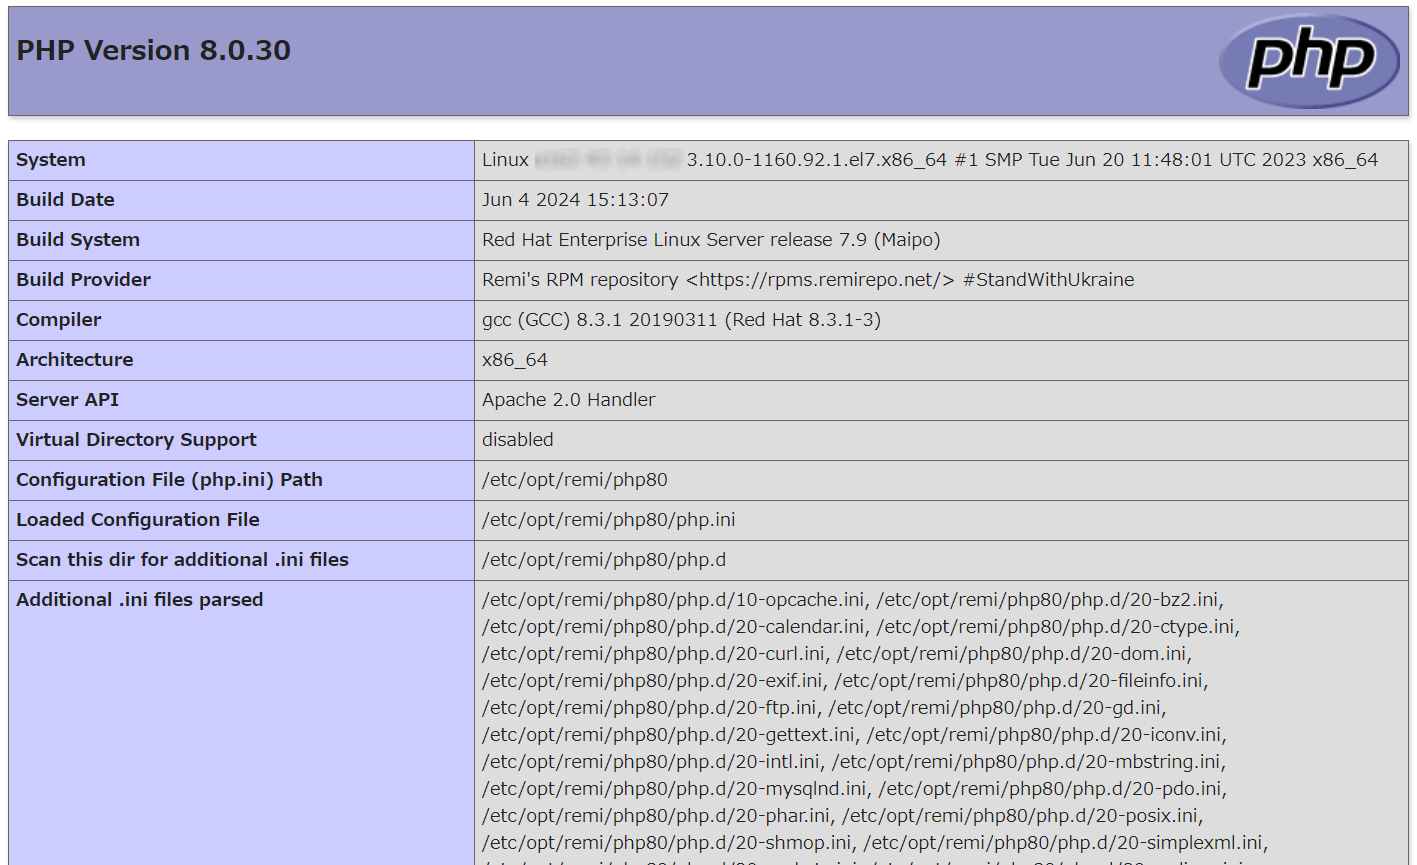The height and width of the screenshot is (865, 1417).
Task: Click the 20-phar.ini file path
Action: 656,816
